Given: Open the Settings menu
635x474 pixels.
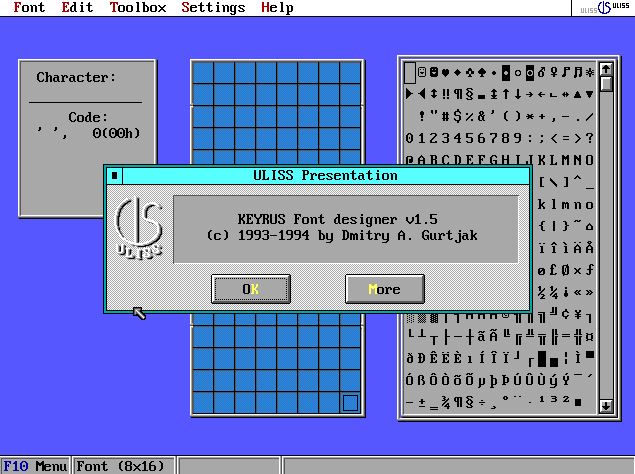Looking at the screenshot, I should pyautogui.click(x=213, y=8).
